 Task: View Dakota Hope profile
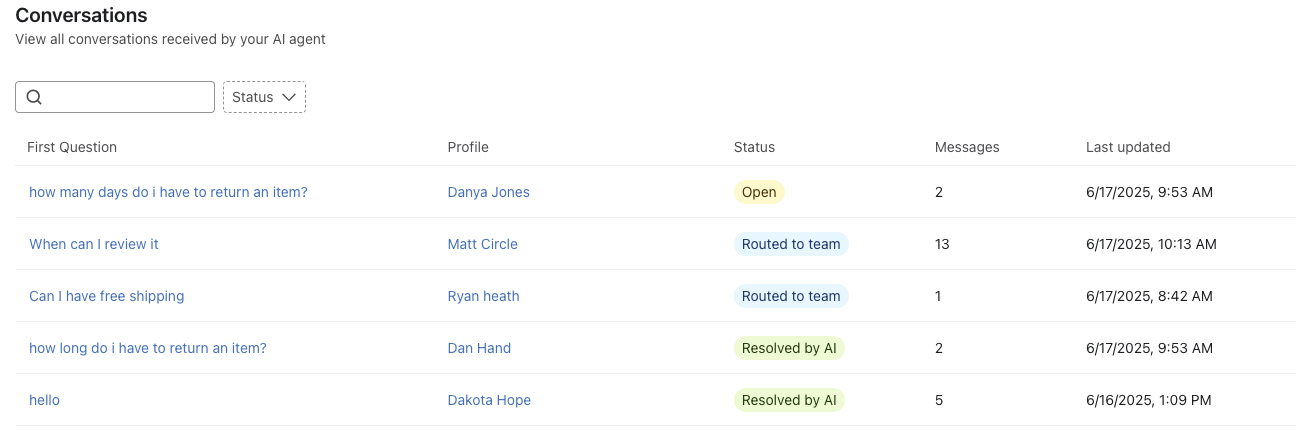tap(489, 400)
